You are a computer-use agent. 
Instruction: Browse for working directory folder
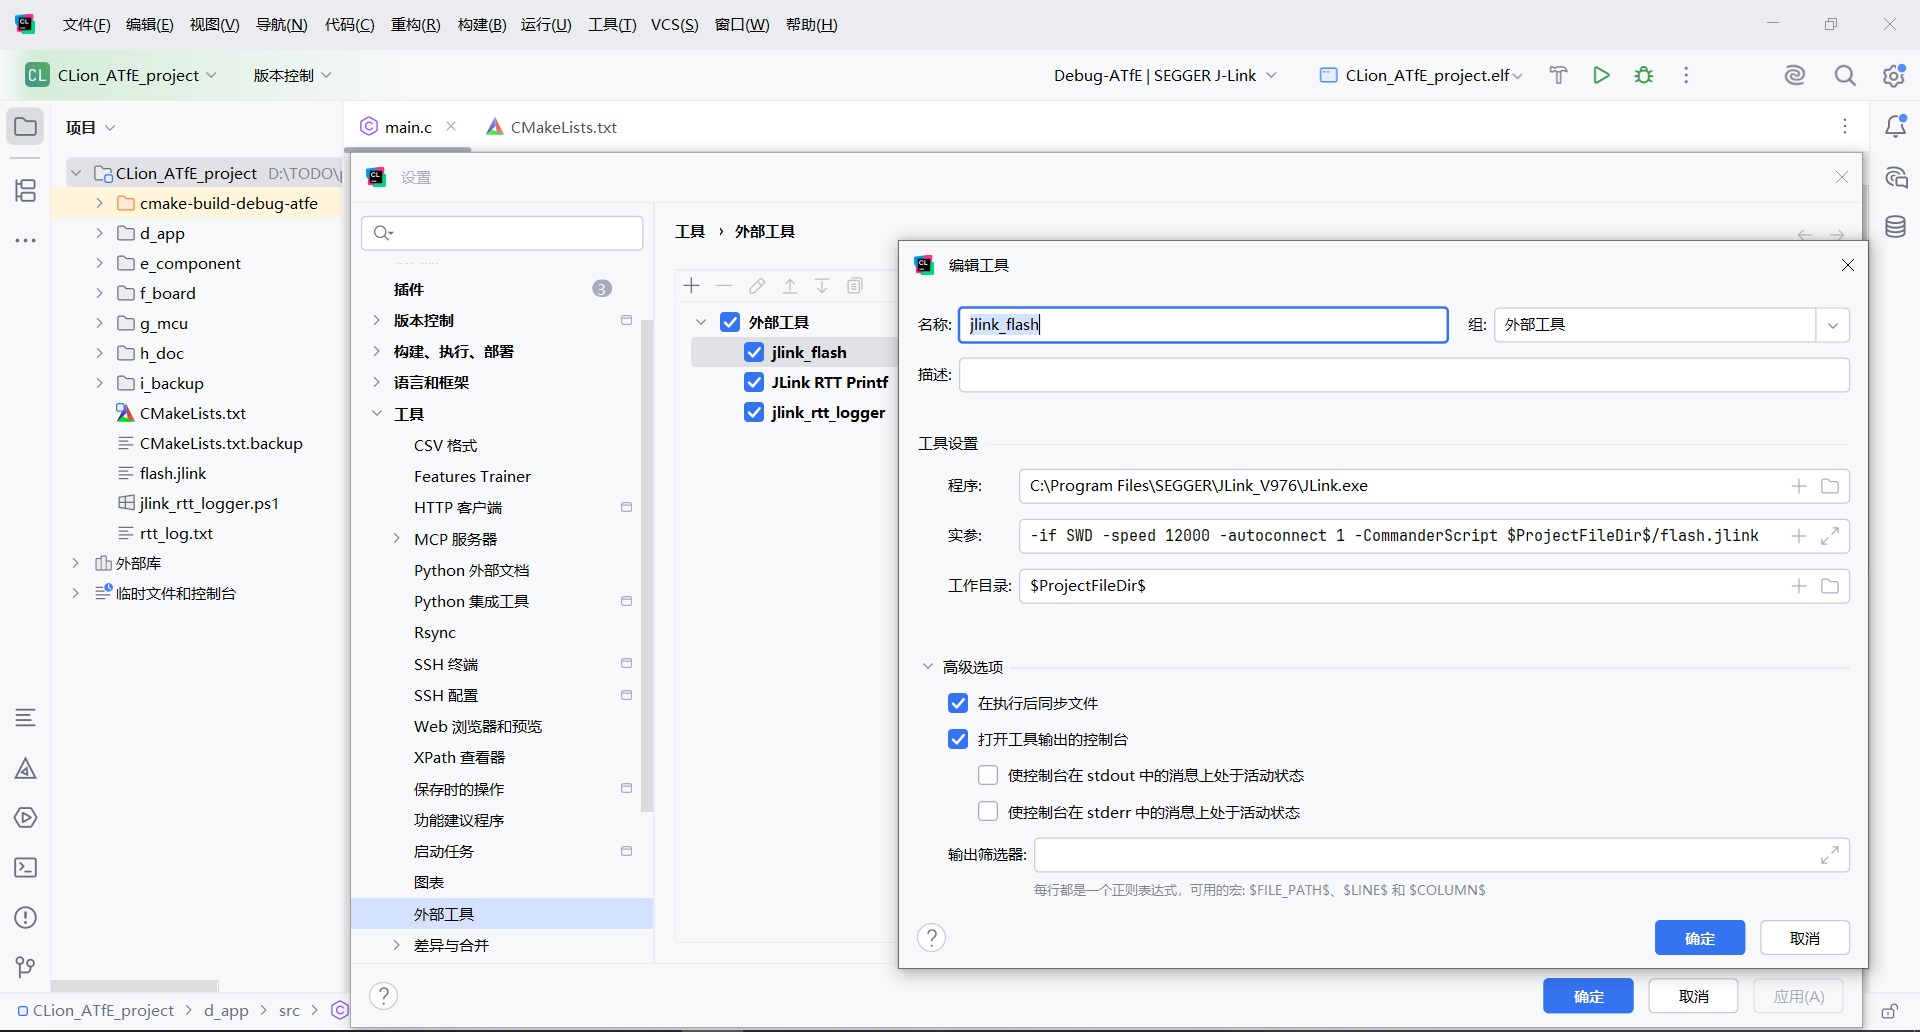point(1830,586)
